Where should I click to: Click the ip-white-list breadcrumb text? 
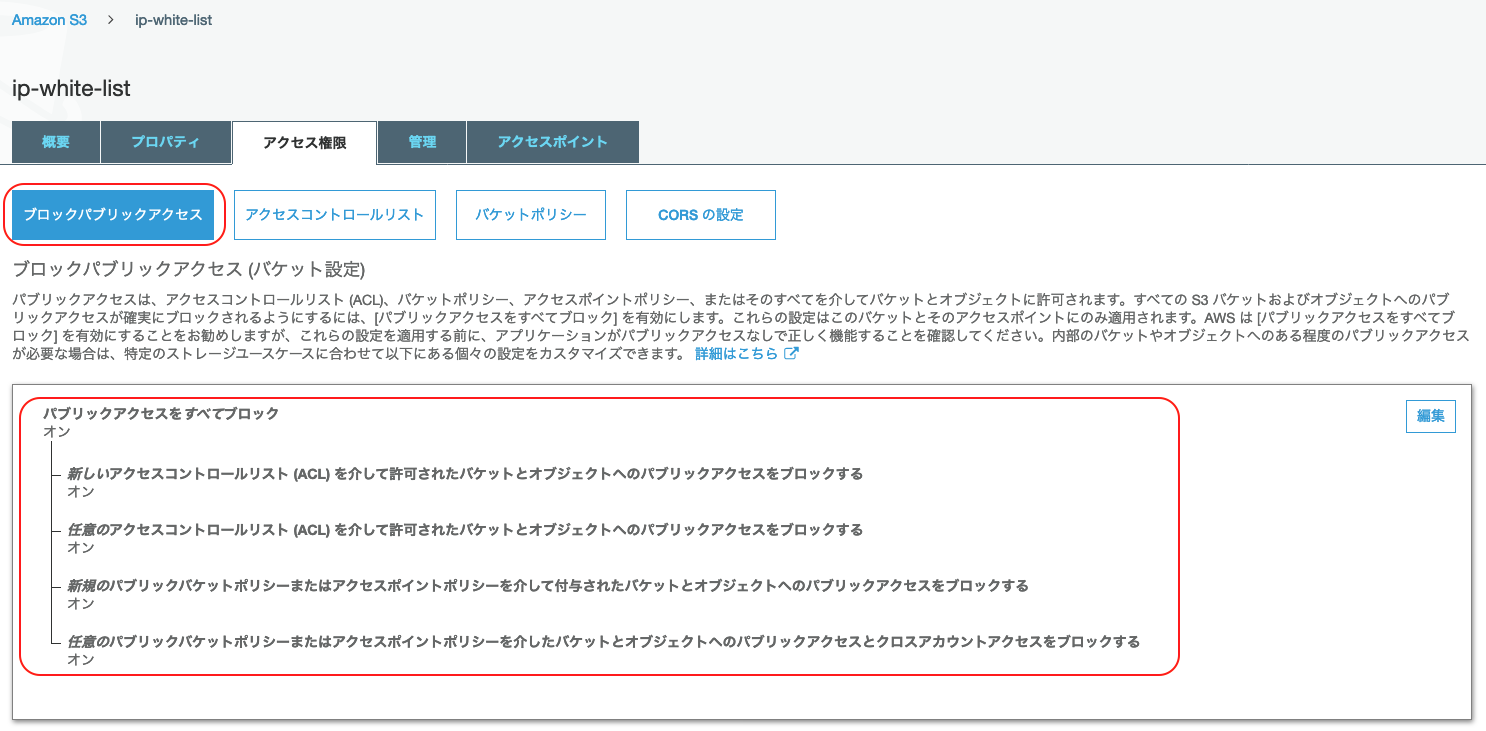click(x=173, y=20)
